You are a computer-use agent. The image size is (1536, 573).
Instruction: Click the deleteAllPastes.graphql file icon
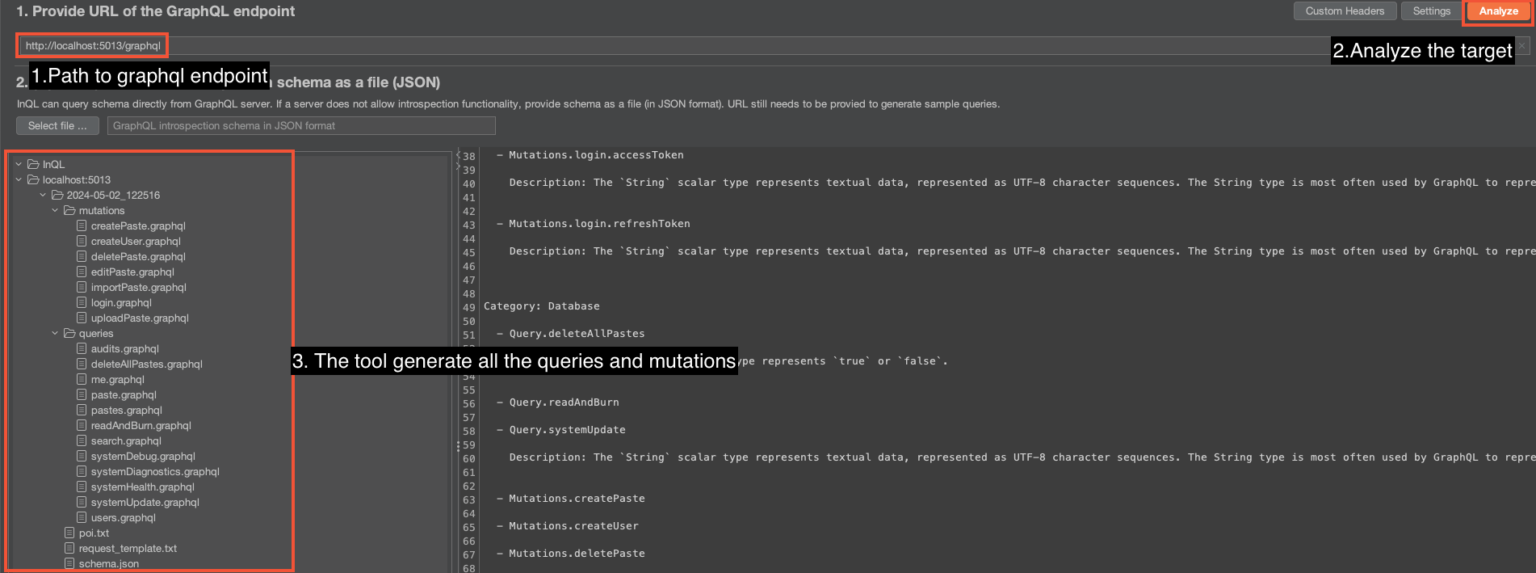point(82,365)
